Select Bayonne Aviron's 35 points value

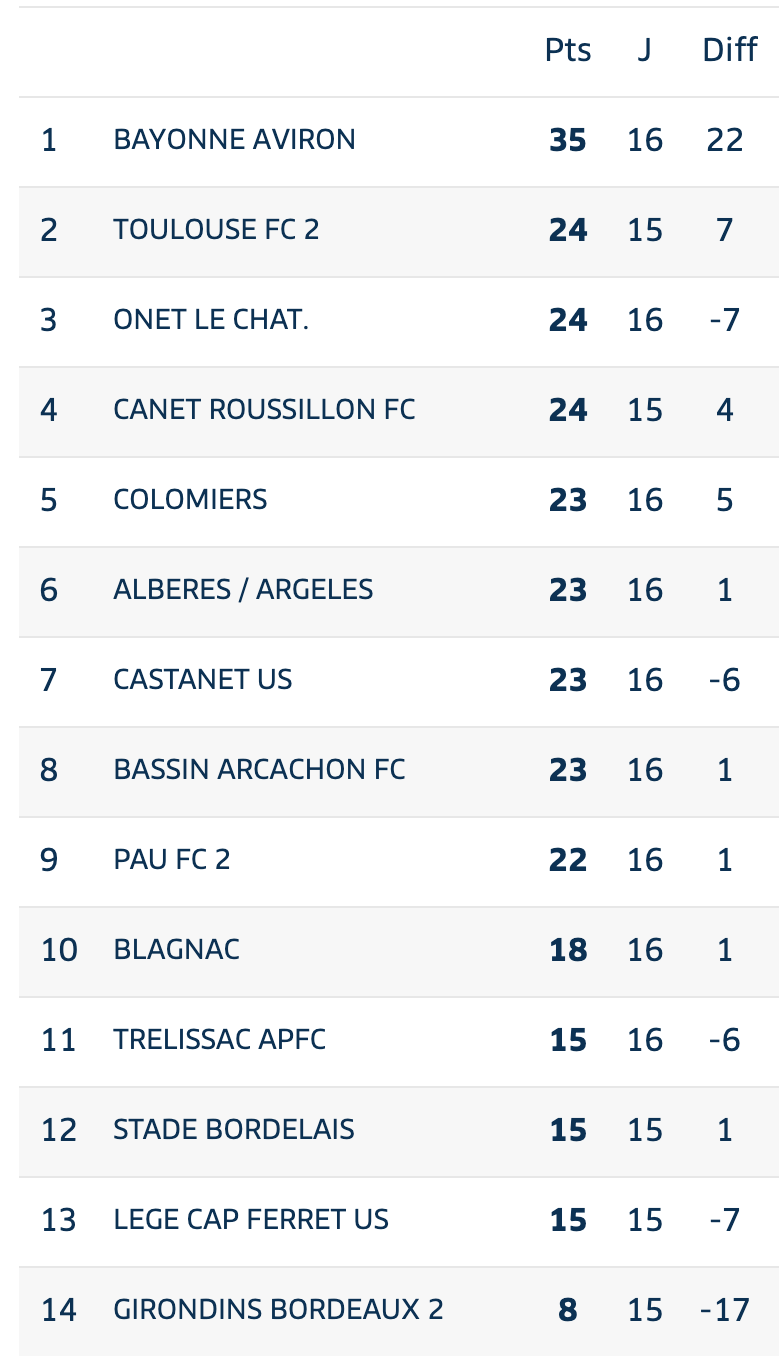click(568, 140)
